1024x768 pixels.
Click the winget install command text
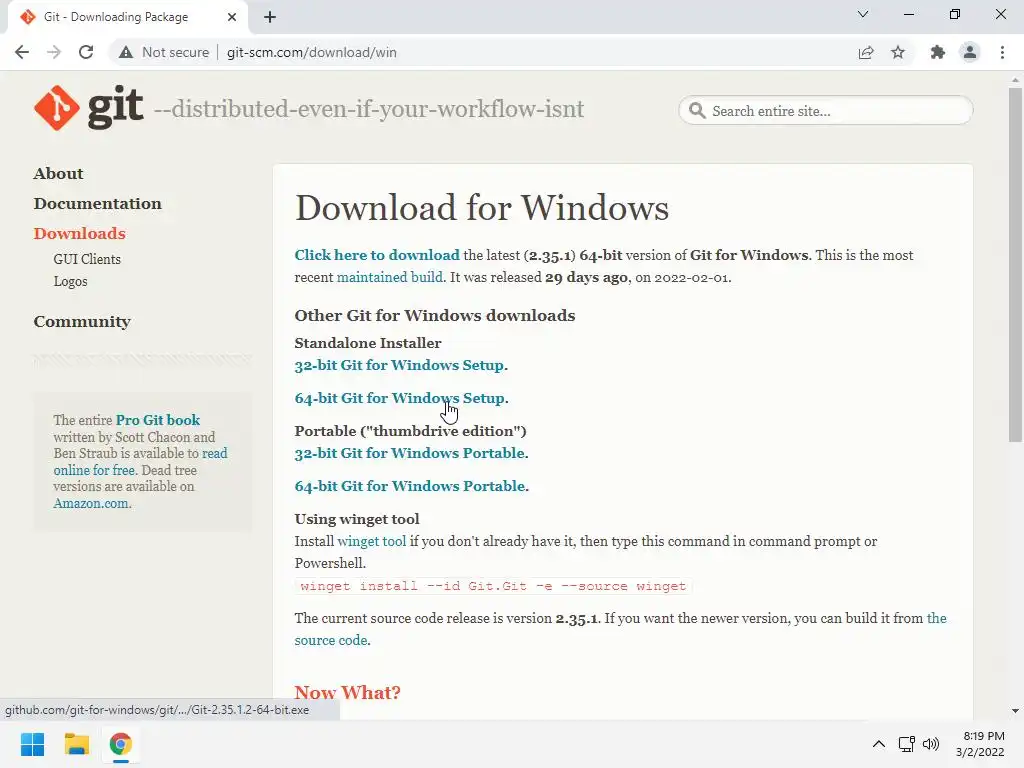(x=493, y=586)
